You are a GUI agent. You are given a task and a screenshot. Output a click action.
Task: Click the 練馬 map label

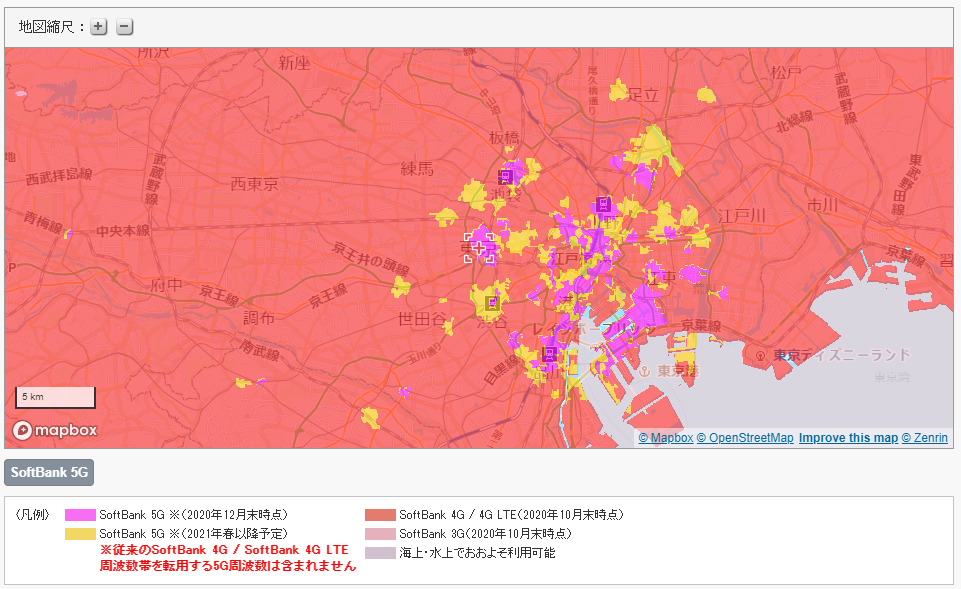click(x=417, y=169)
